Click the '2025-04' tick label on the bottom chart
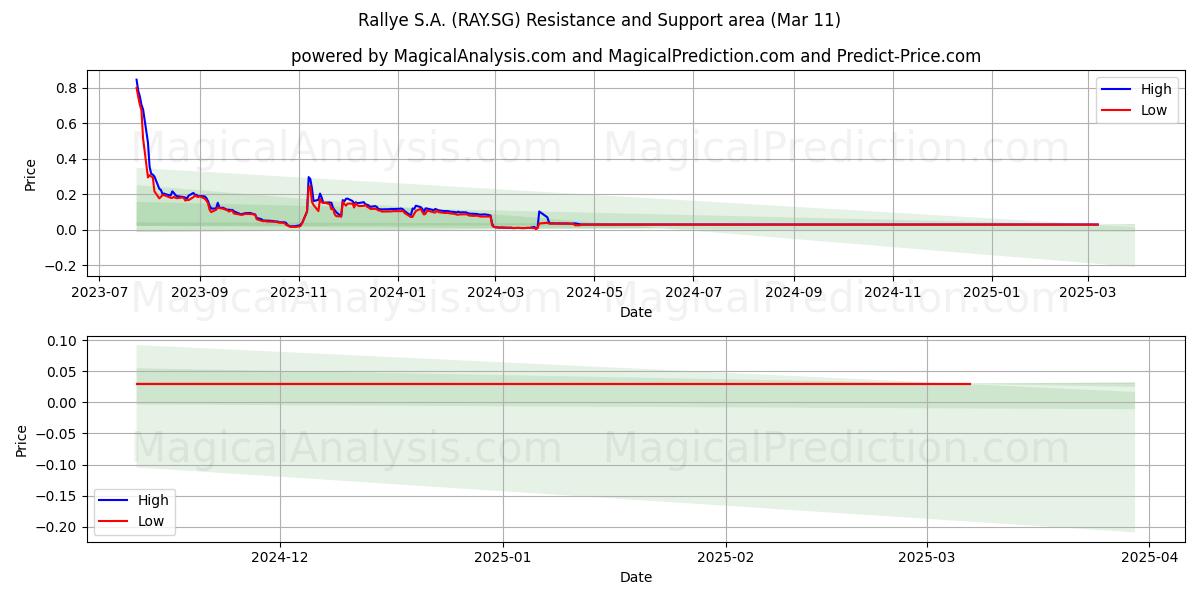The width and height of the screenshot is (1200, 600). 1149,557
